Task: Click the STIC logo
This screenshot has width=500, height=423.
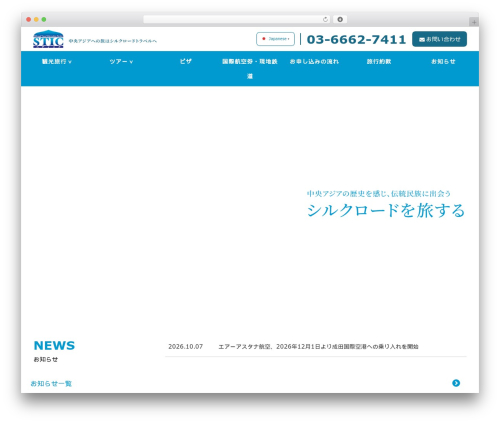Action: (48, 39)
